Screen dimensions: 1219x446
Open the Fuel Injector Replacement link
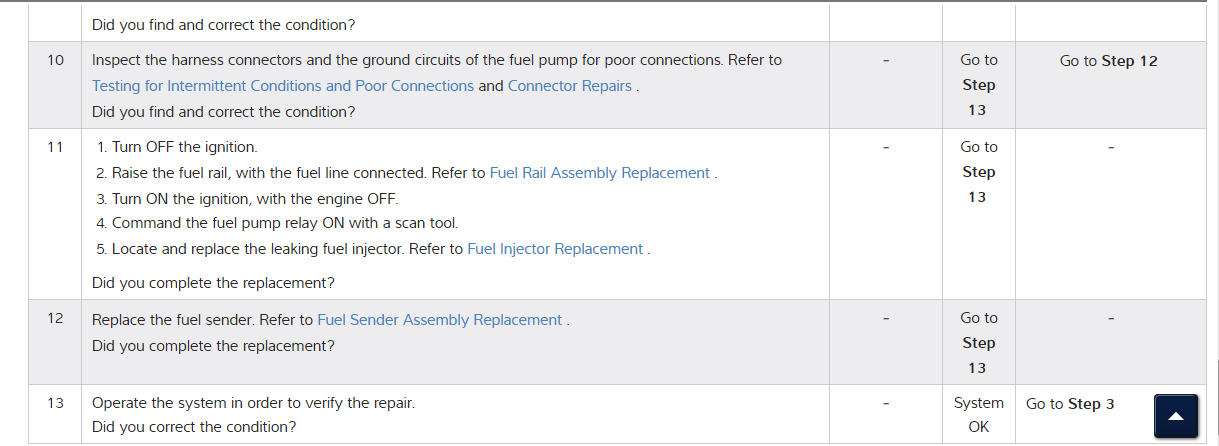coord(555,249)
